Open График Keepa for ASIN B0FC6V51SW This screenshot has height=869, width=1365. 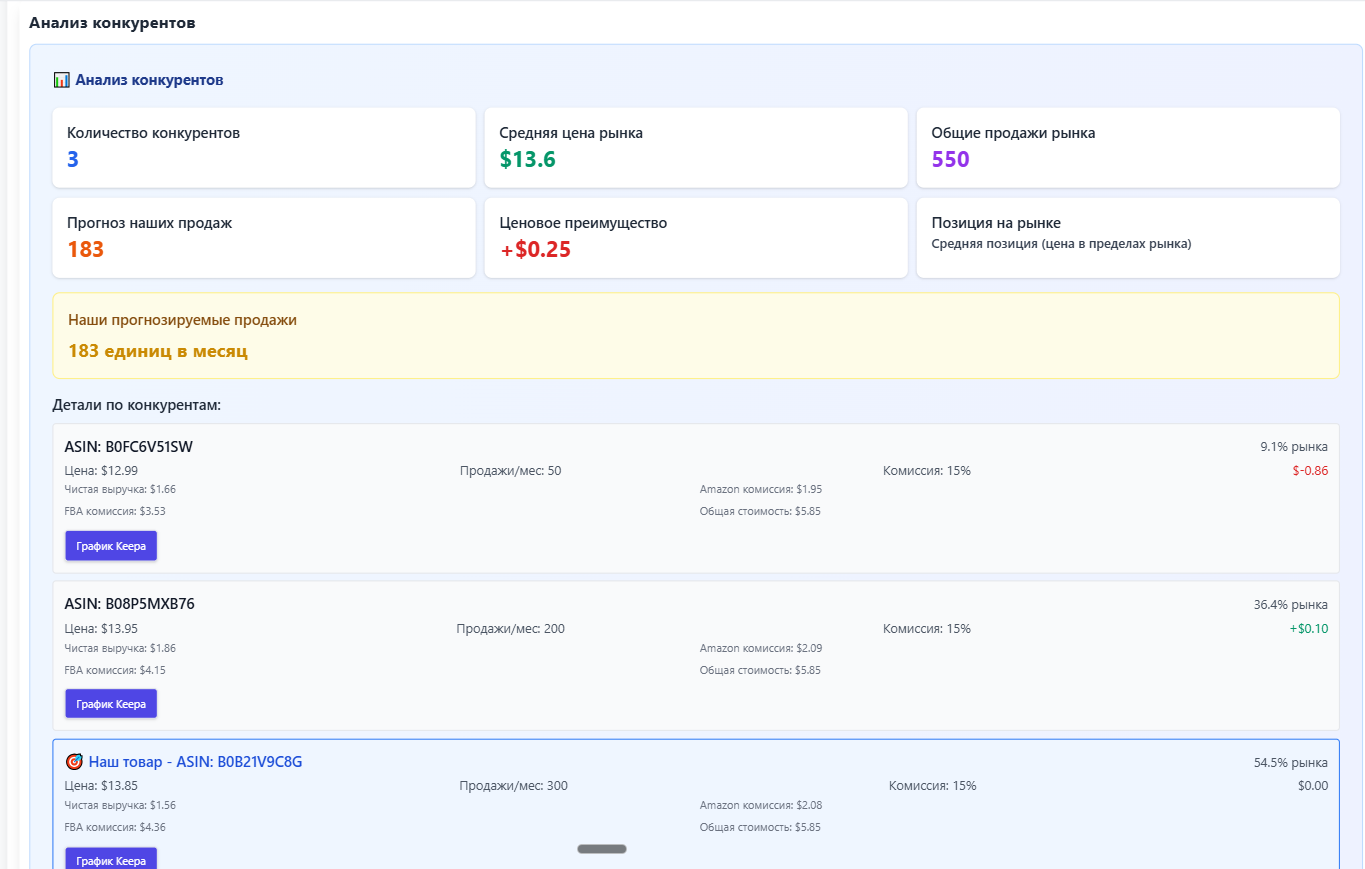coord(111,546)
